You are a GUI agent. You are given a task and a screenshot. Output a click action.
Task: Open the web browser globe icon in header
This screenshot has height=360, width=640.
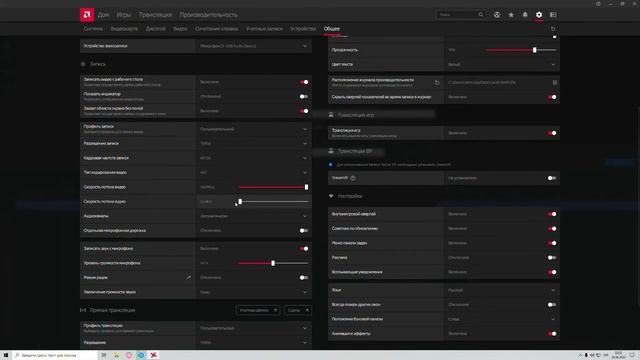pyautogui.click(x=497, y=15)
